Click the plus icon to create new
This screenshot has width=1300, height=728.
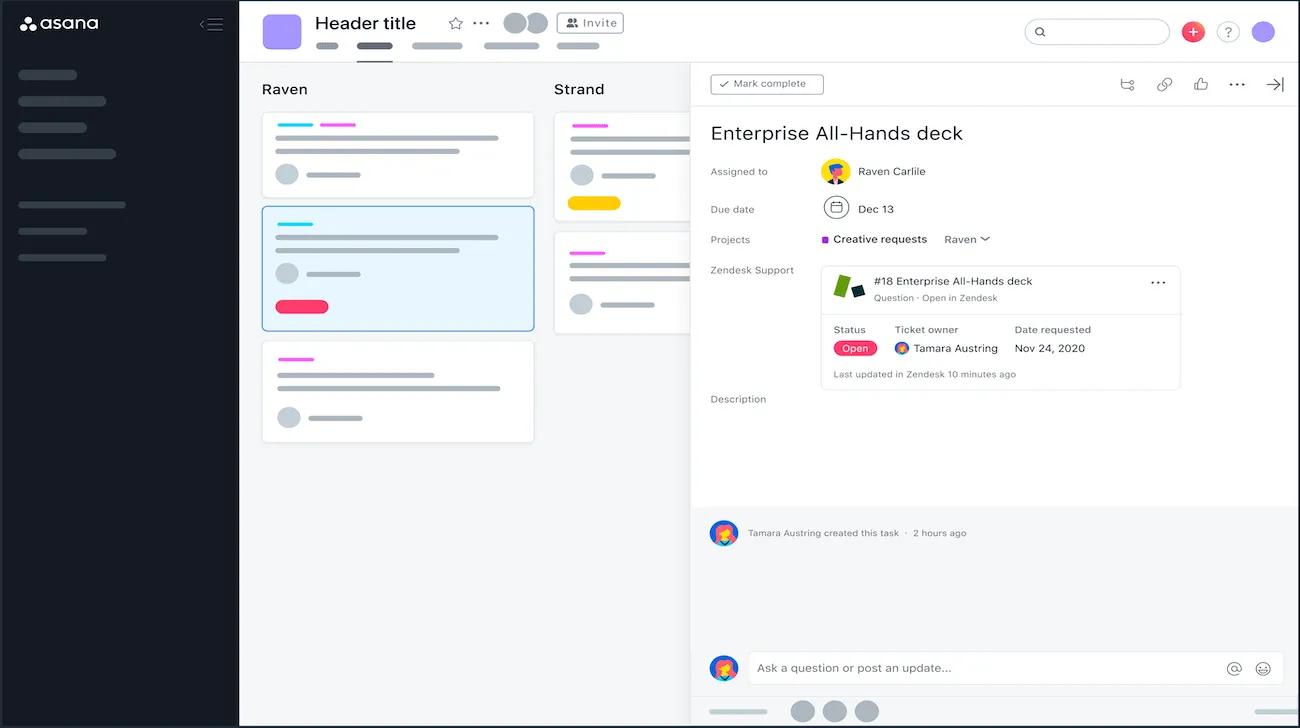pos(1192,31)
